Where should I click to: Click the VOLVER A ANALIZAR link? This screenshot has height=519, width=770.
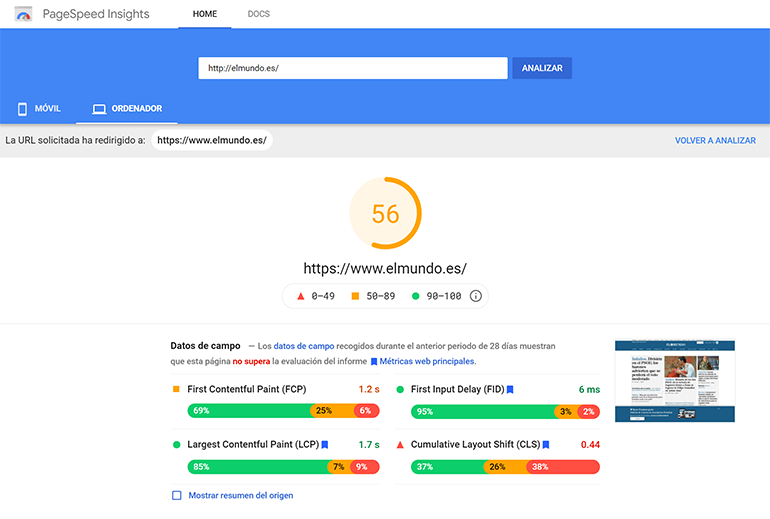click(715, 141)
